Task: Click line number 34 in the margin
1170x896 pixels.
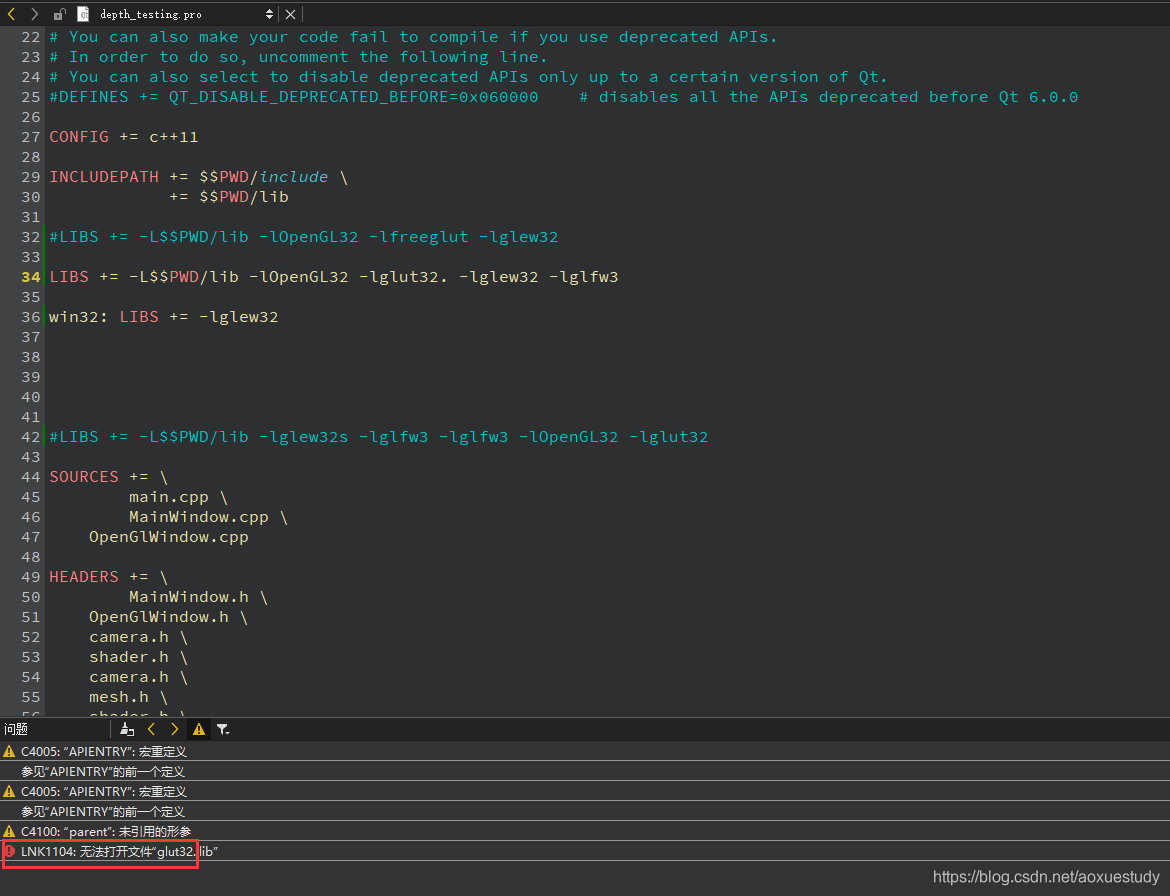Action: [x=30, y=276]
